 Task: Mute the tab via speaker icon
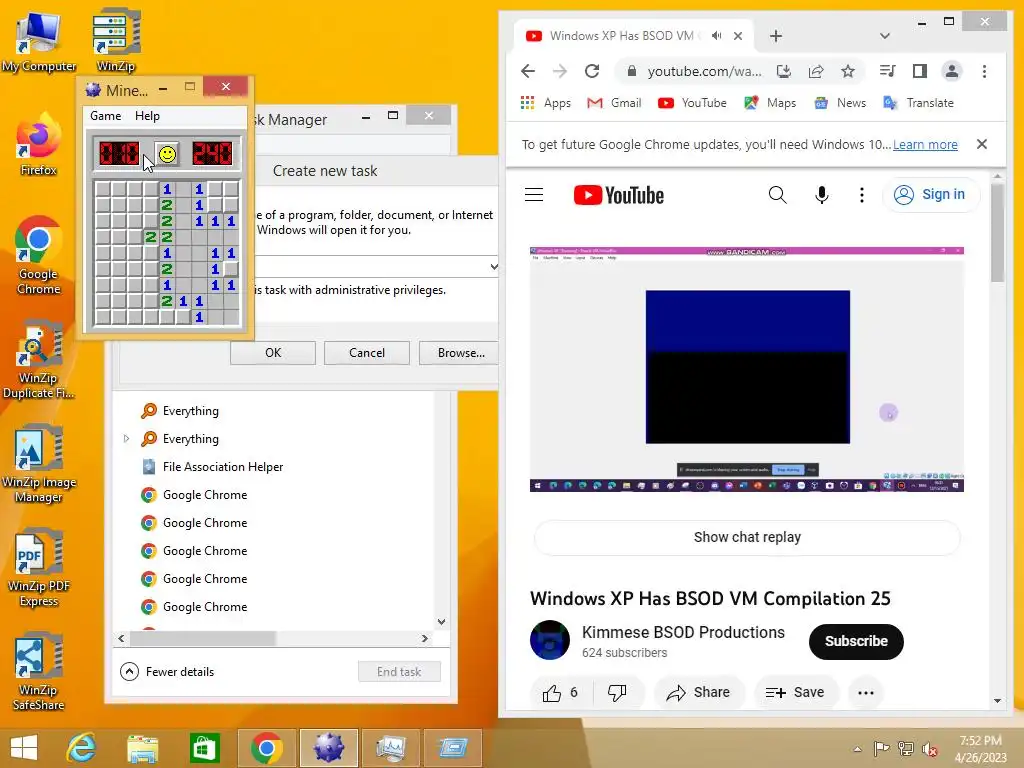716,36
